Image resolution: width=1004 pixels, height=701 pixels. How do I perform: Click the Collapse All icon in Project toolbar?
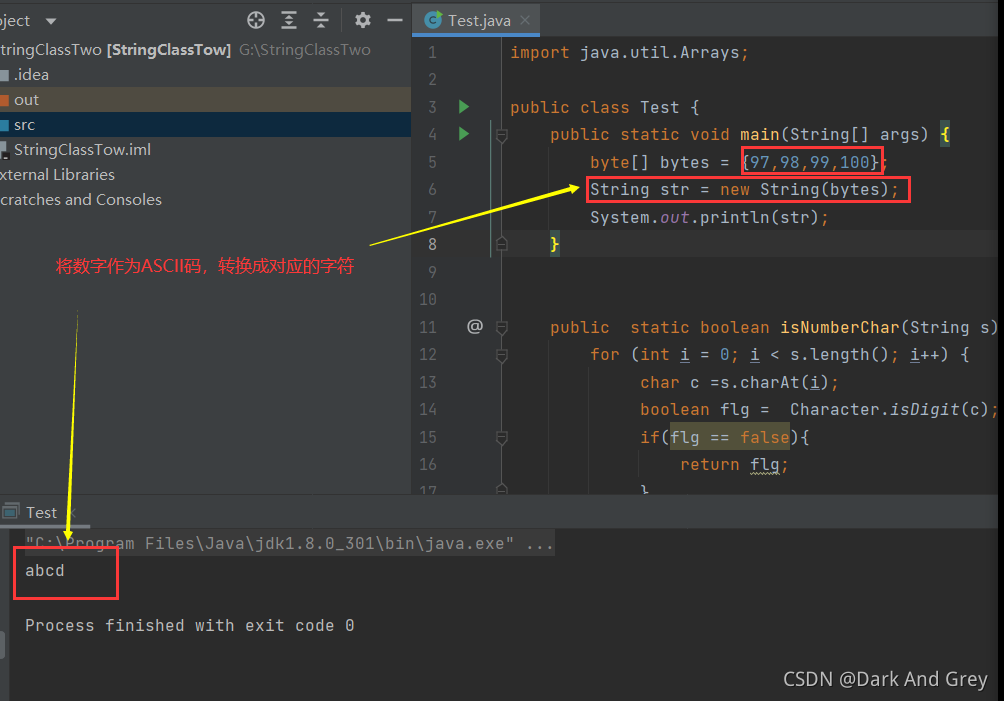[x=321, y=20]
